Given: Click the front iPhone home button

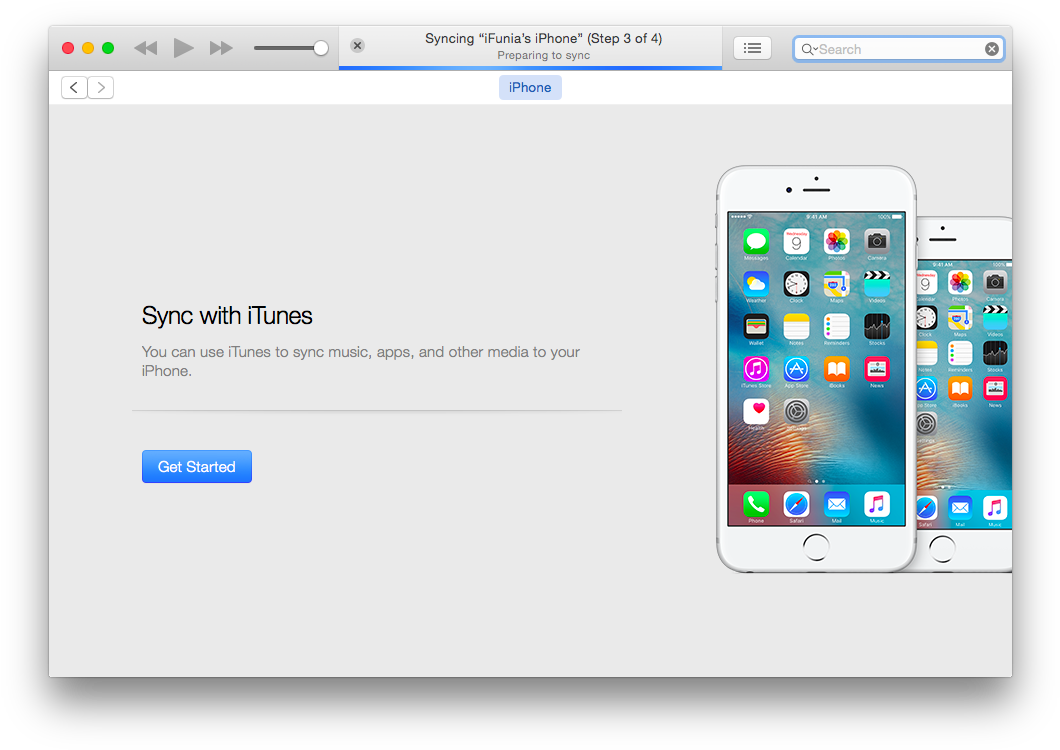Looking at the screenshot, I should tap(816, 547).
